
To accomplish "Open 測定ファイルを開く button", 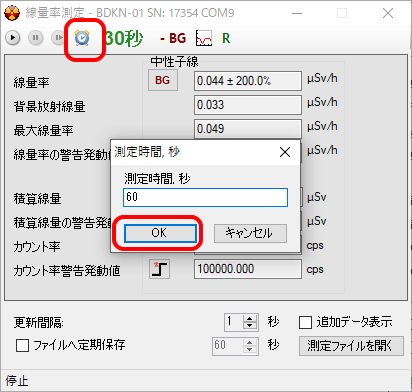I will tap(351, 346).
